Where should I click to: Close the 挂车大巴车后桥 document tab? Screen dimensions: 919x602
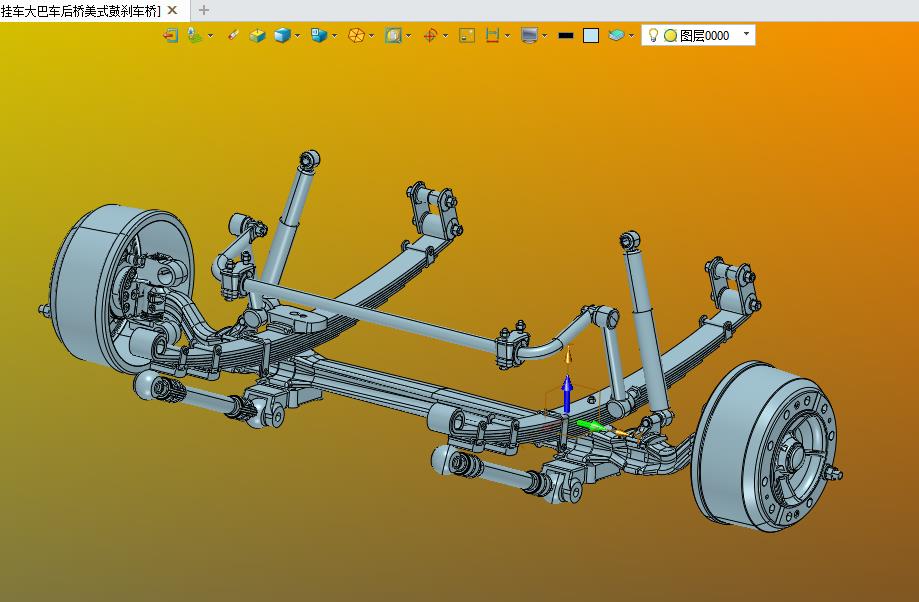pyautogui.click(x=172, y=10)
